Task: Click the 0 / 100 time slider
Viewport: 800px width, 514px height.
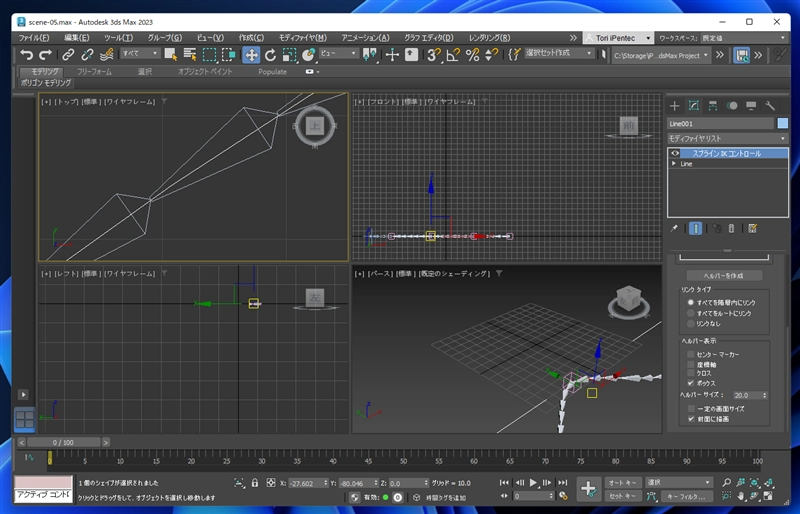Action: coord(63,442)
